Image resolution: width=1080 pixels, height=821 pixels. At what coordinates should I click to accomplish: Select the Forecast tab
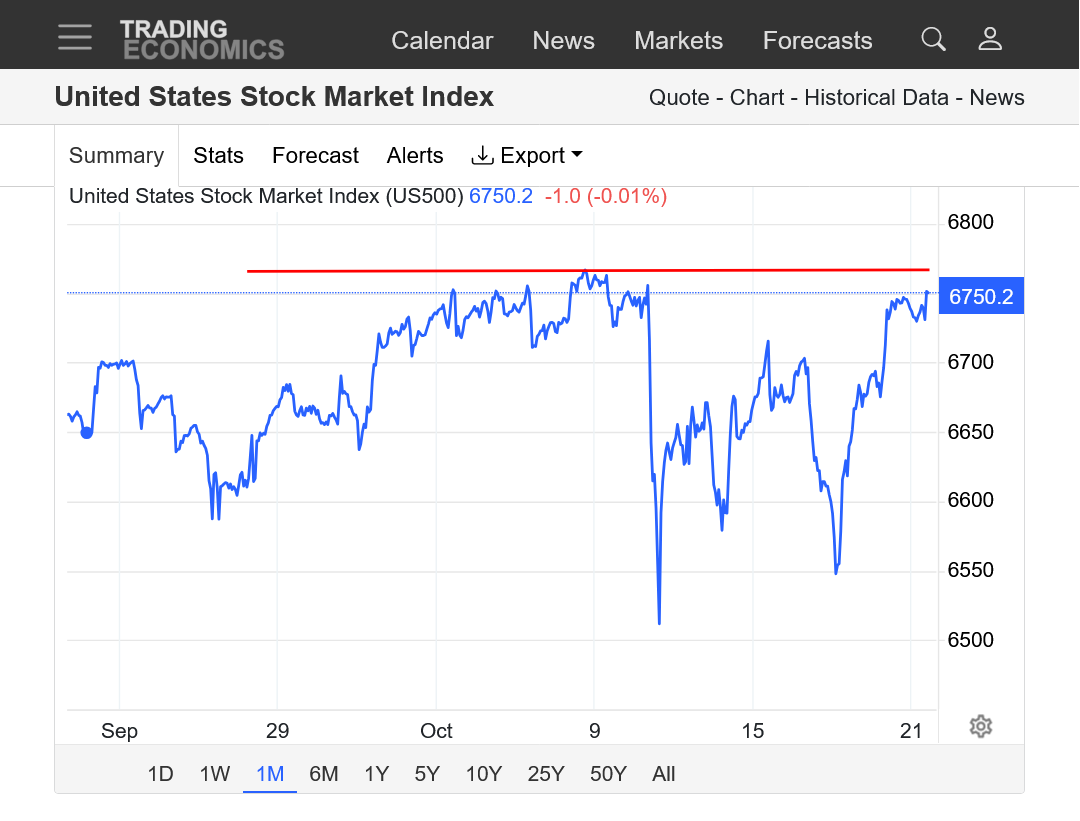click(x=315, y=155)
